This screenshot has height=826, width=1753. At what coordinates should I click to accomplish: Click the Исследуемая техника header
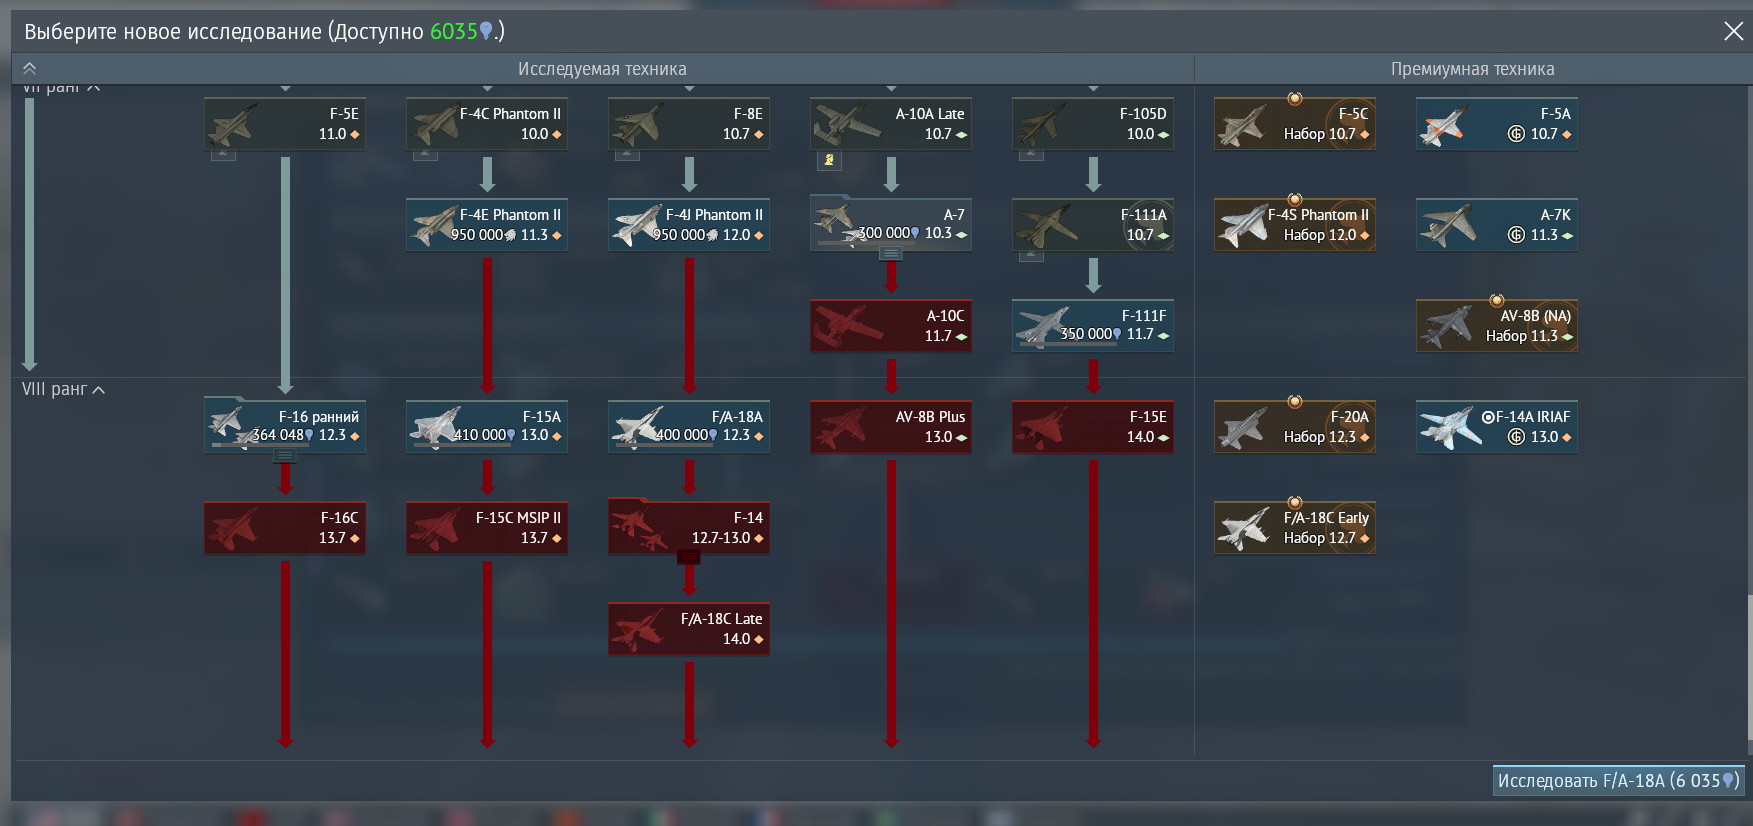tap(602, 69)
